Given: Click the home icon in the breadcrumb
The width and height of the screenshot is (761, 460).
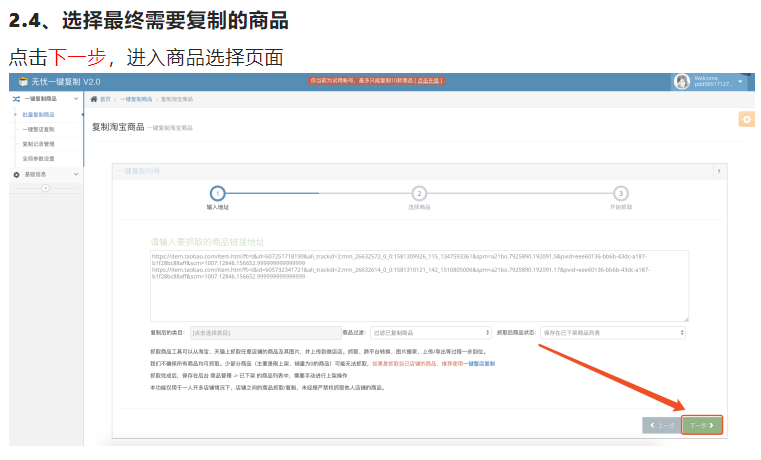Looking at the screenshot, I should tap(94, 99).
